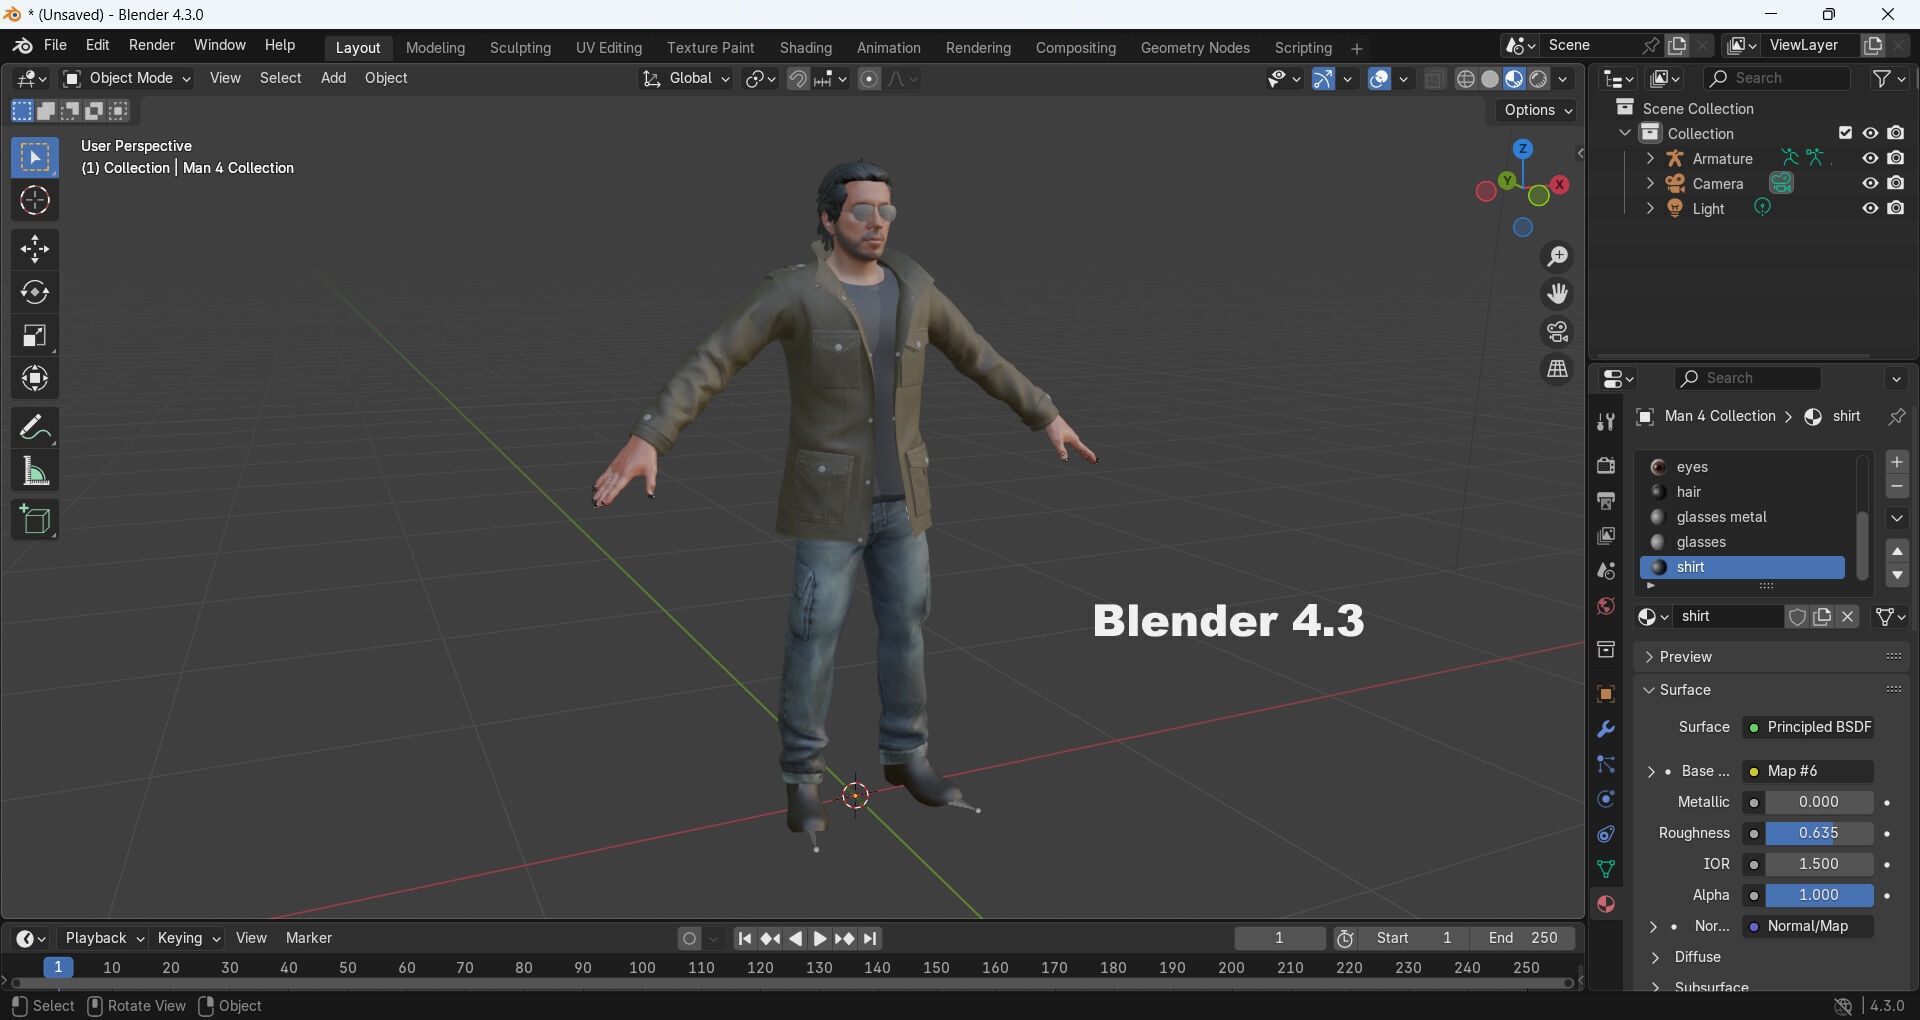Open the Object Data properties tab
Image resolution: width=1920 pixels, height=1020 pixels.
[1606, 869]
